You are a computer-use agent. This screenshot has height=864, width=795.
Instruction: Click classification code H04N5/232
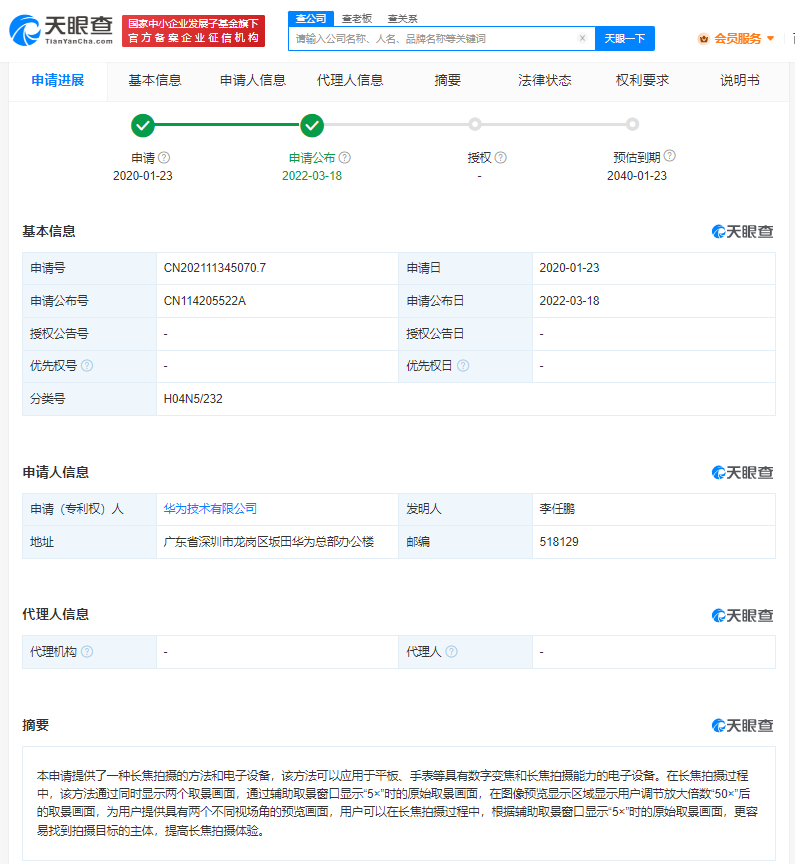(x=193, y=398)
